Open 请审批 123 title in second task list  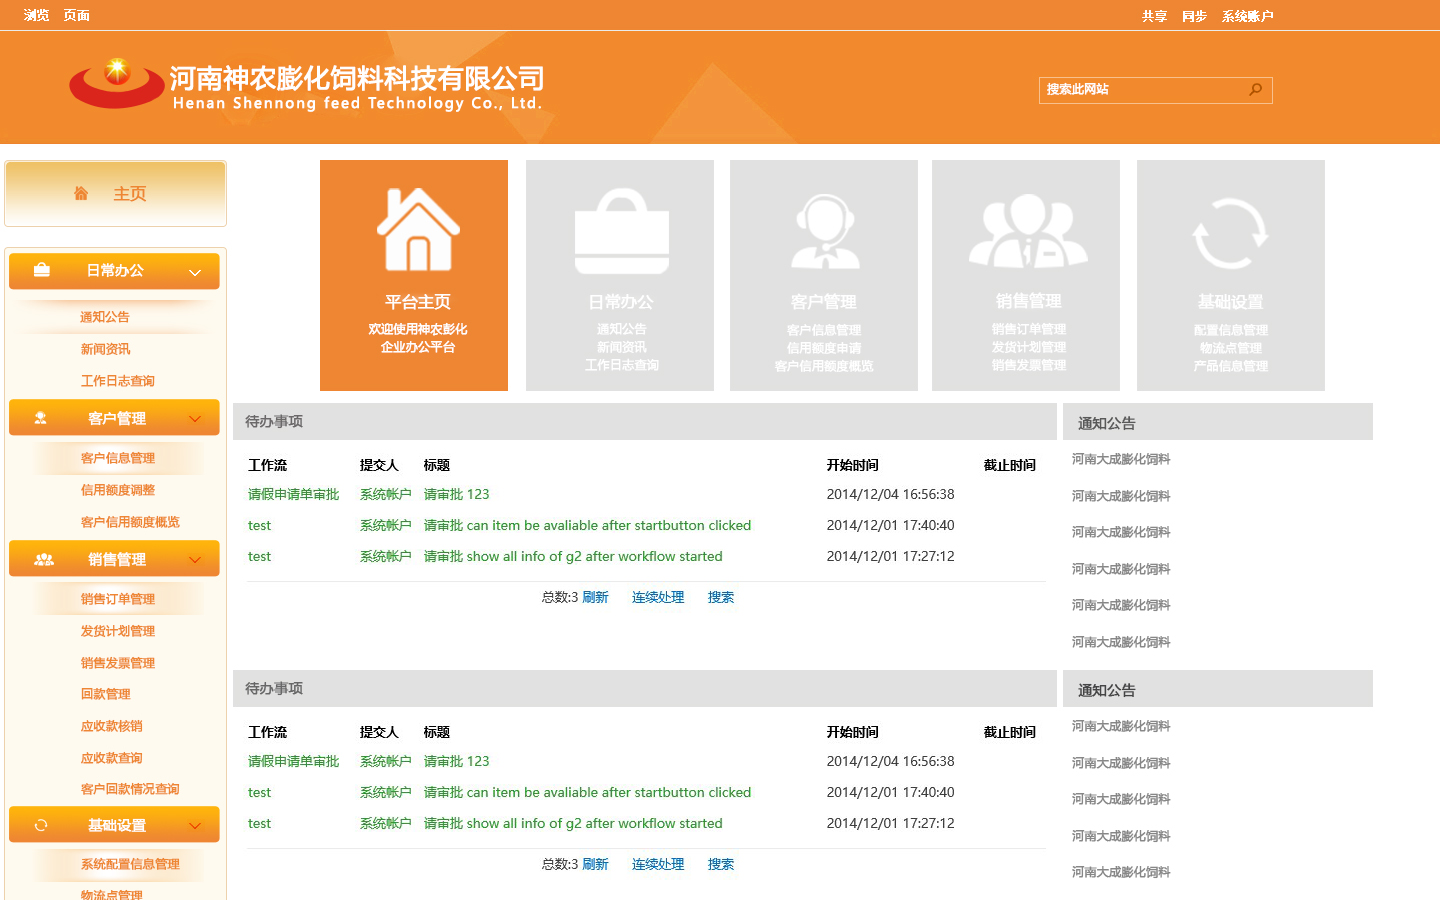tap(457, 761)
